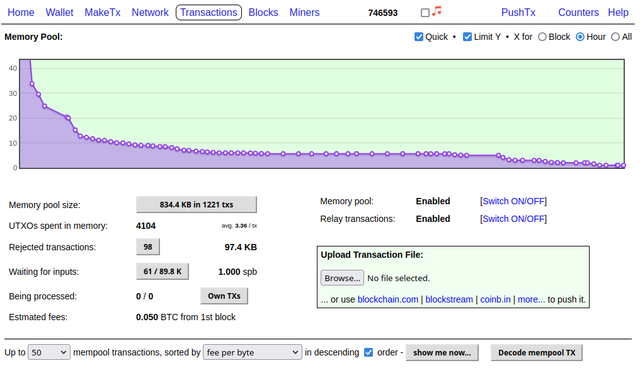Open the PushTx page

[518, 13]
